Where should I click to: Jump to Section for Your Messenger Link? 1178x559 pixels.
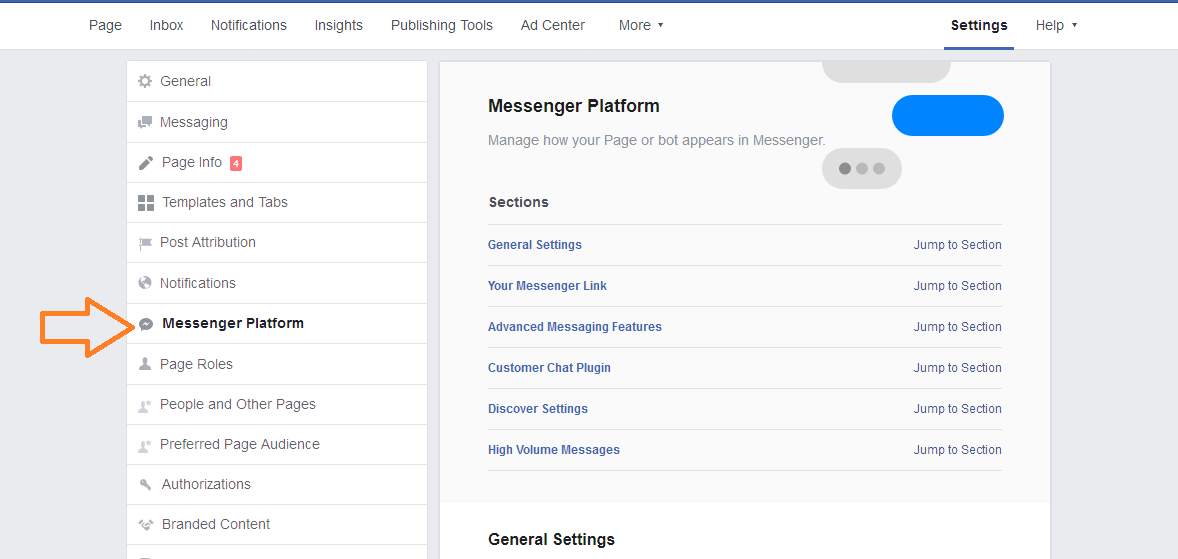point(957,286)
